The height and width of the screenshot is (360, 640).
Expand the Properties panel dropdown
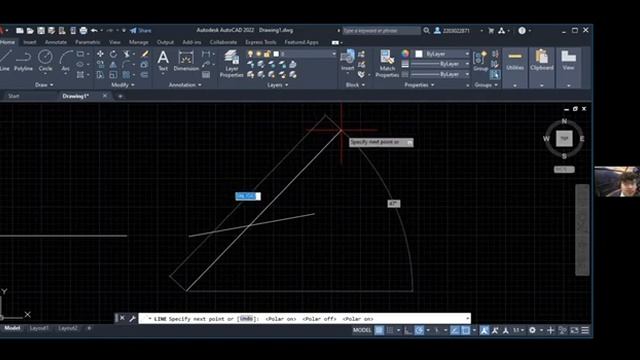419,85
